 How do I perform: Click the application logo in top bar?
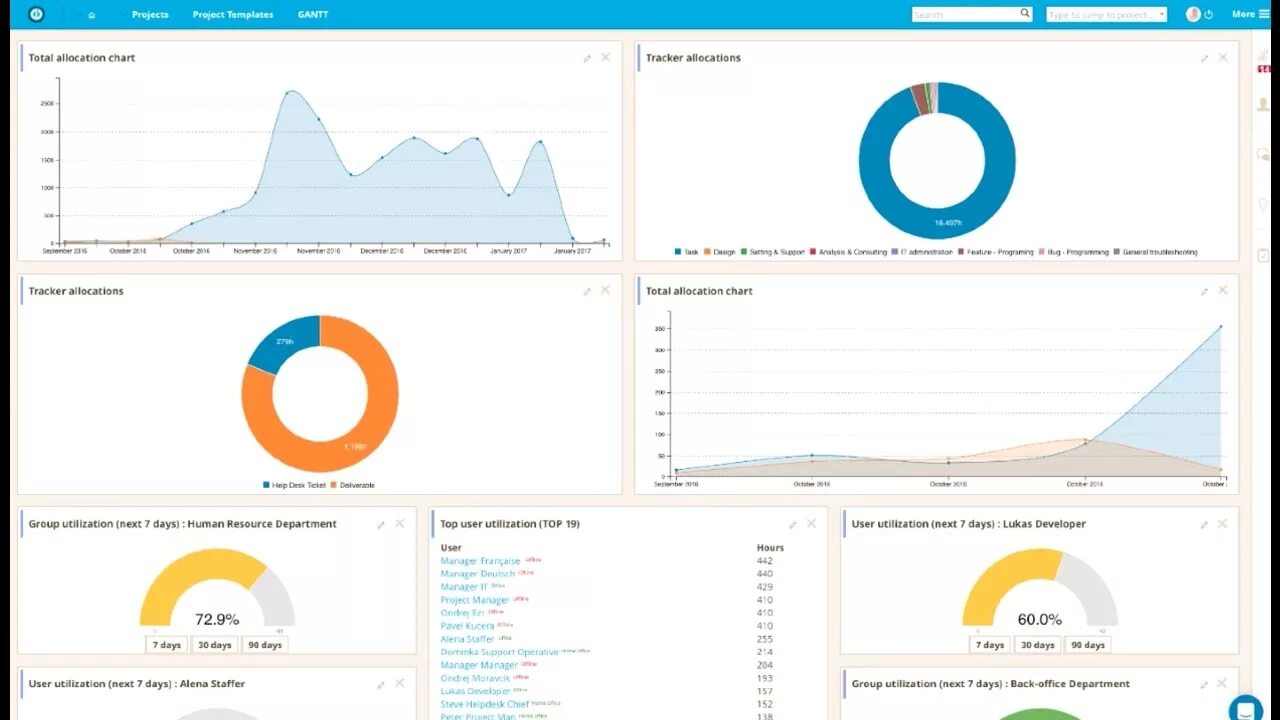36,14
